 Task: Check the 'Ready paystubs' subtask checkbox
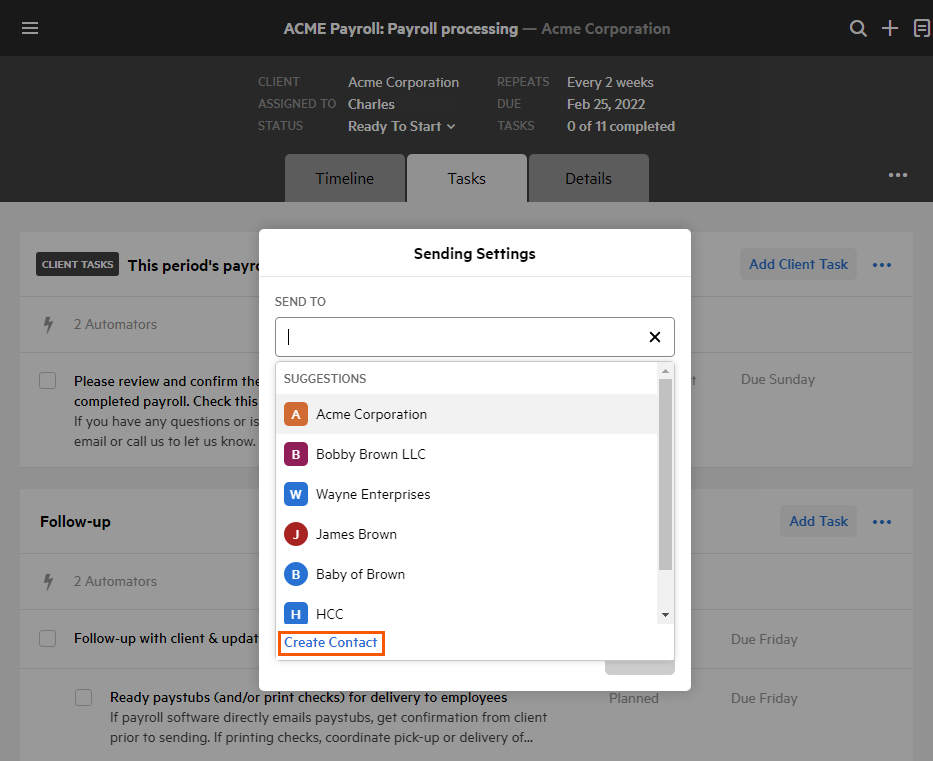coord(84,697)
